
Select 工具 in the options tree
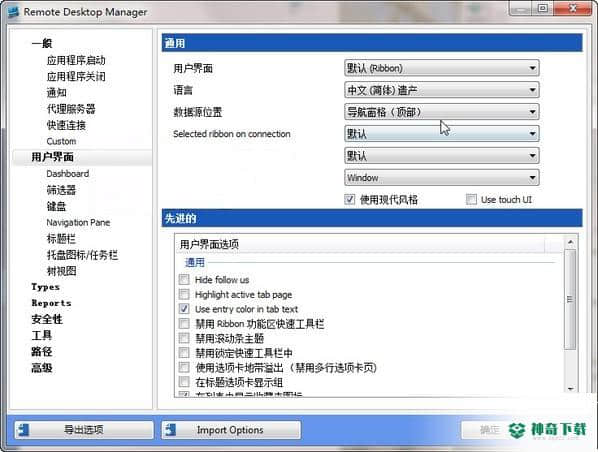point(42,336)
